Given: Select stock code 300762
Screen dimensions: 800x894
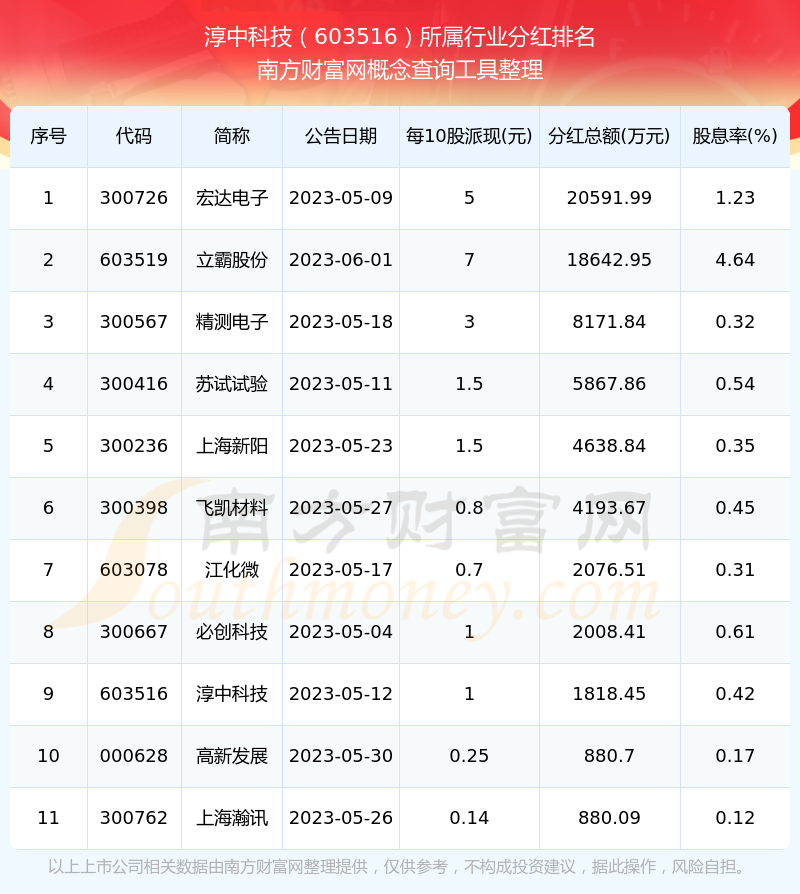Looking at the screenshot, I should [134, 818].
